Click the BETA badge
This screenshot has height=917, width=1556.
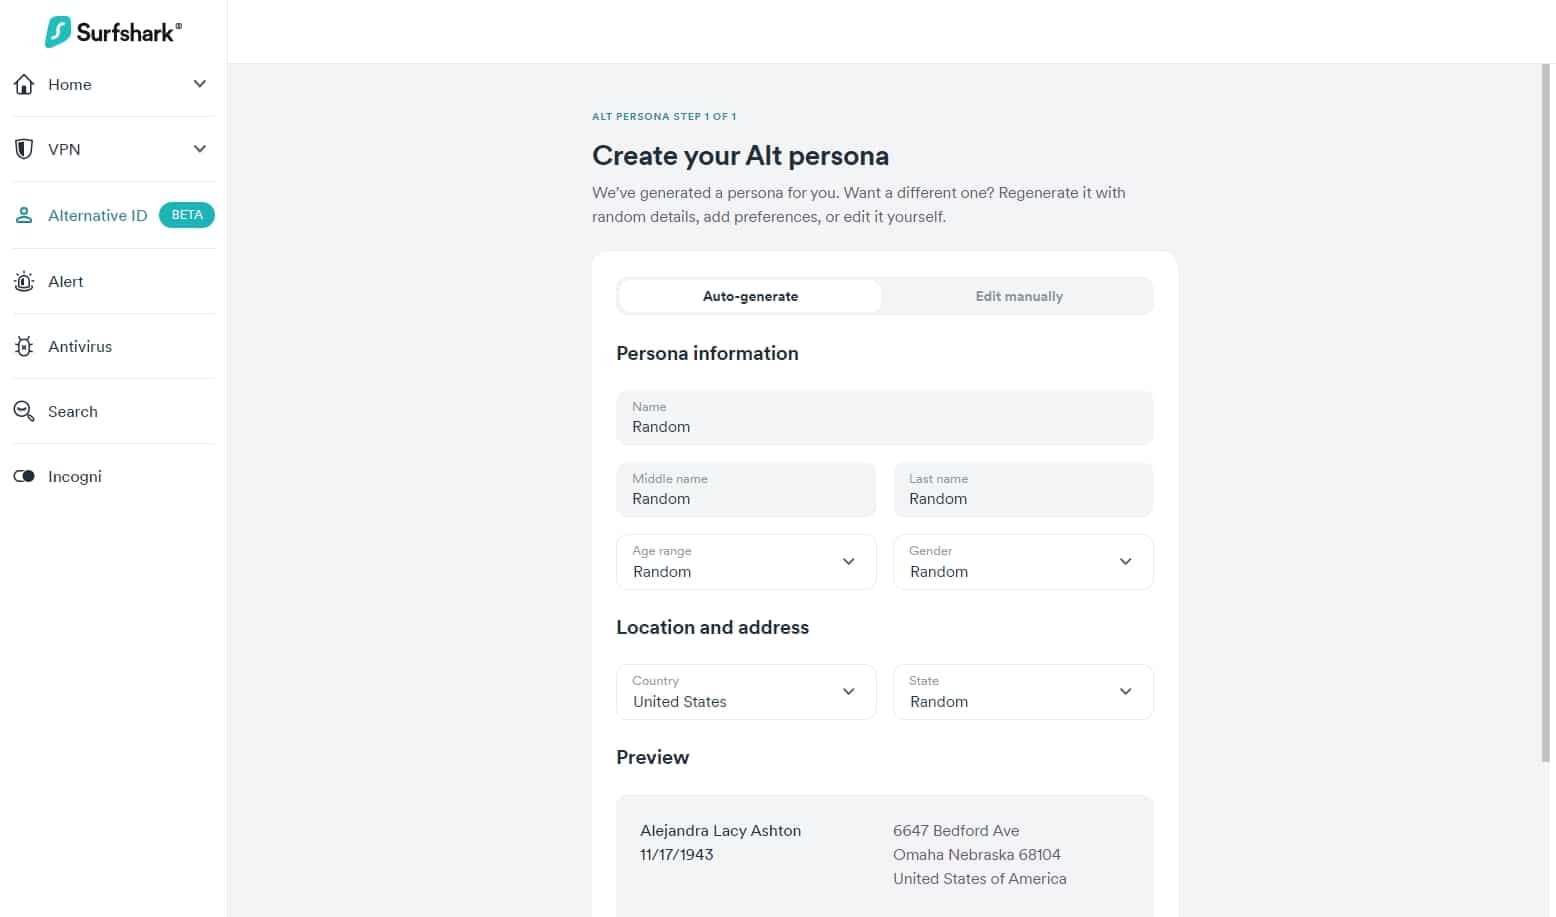tap(187, 215)
